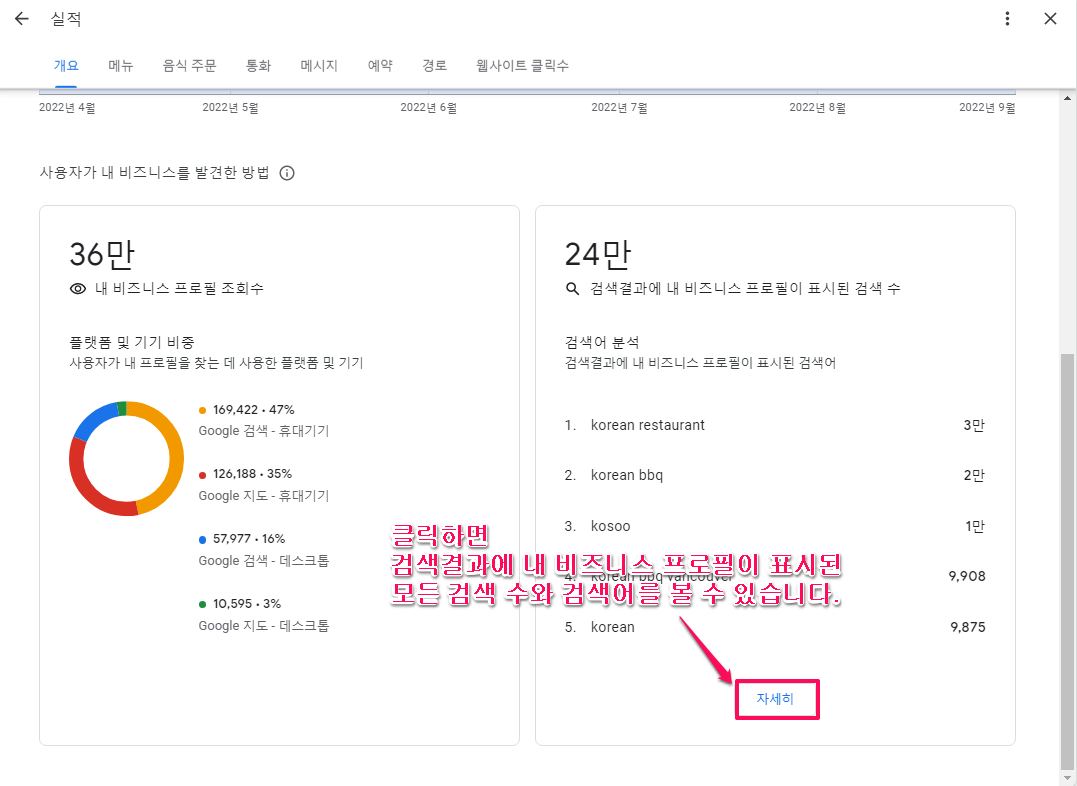Screen dimensions: 1077x786
Task: Click the 2022년 4월 axis label
Action: [x=67, y=108]
